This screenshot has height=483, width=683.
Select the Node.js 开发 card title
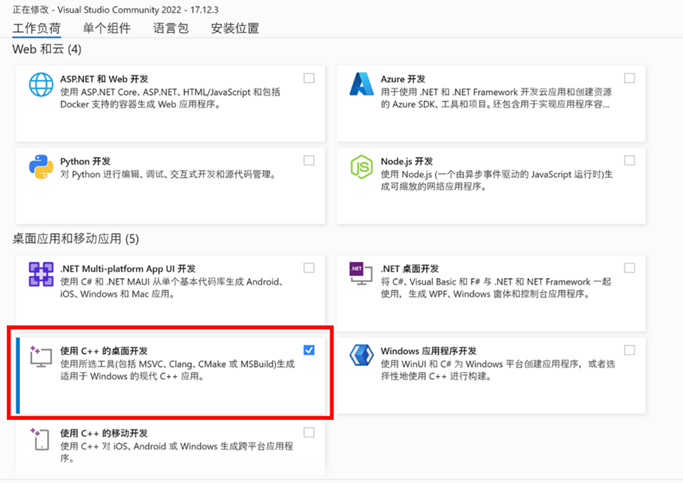pyautogui.click(x=407, y=161)
